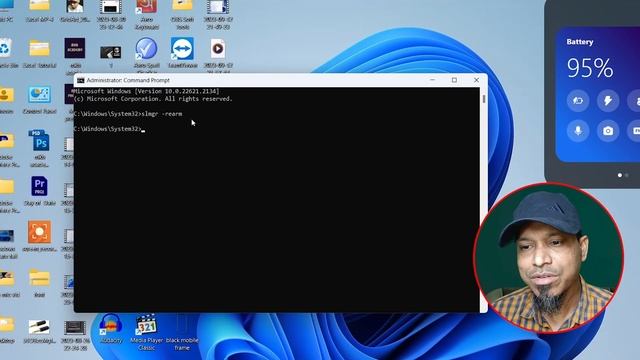Image resolution: width=640 pixels, height=360 pixels.
Task: Click the Battery widget heading
Action: pos(580,42)
